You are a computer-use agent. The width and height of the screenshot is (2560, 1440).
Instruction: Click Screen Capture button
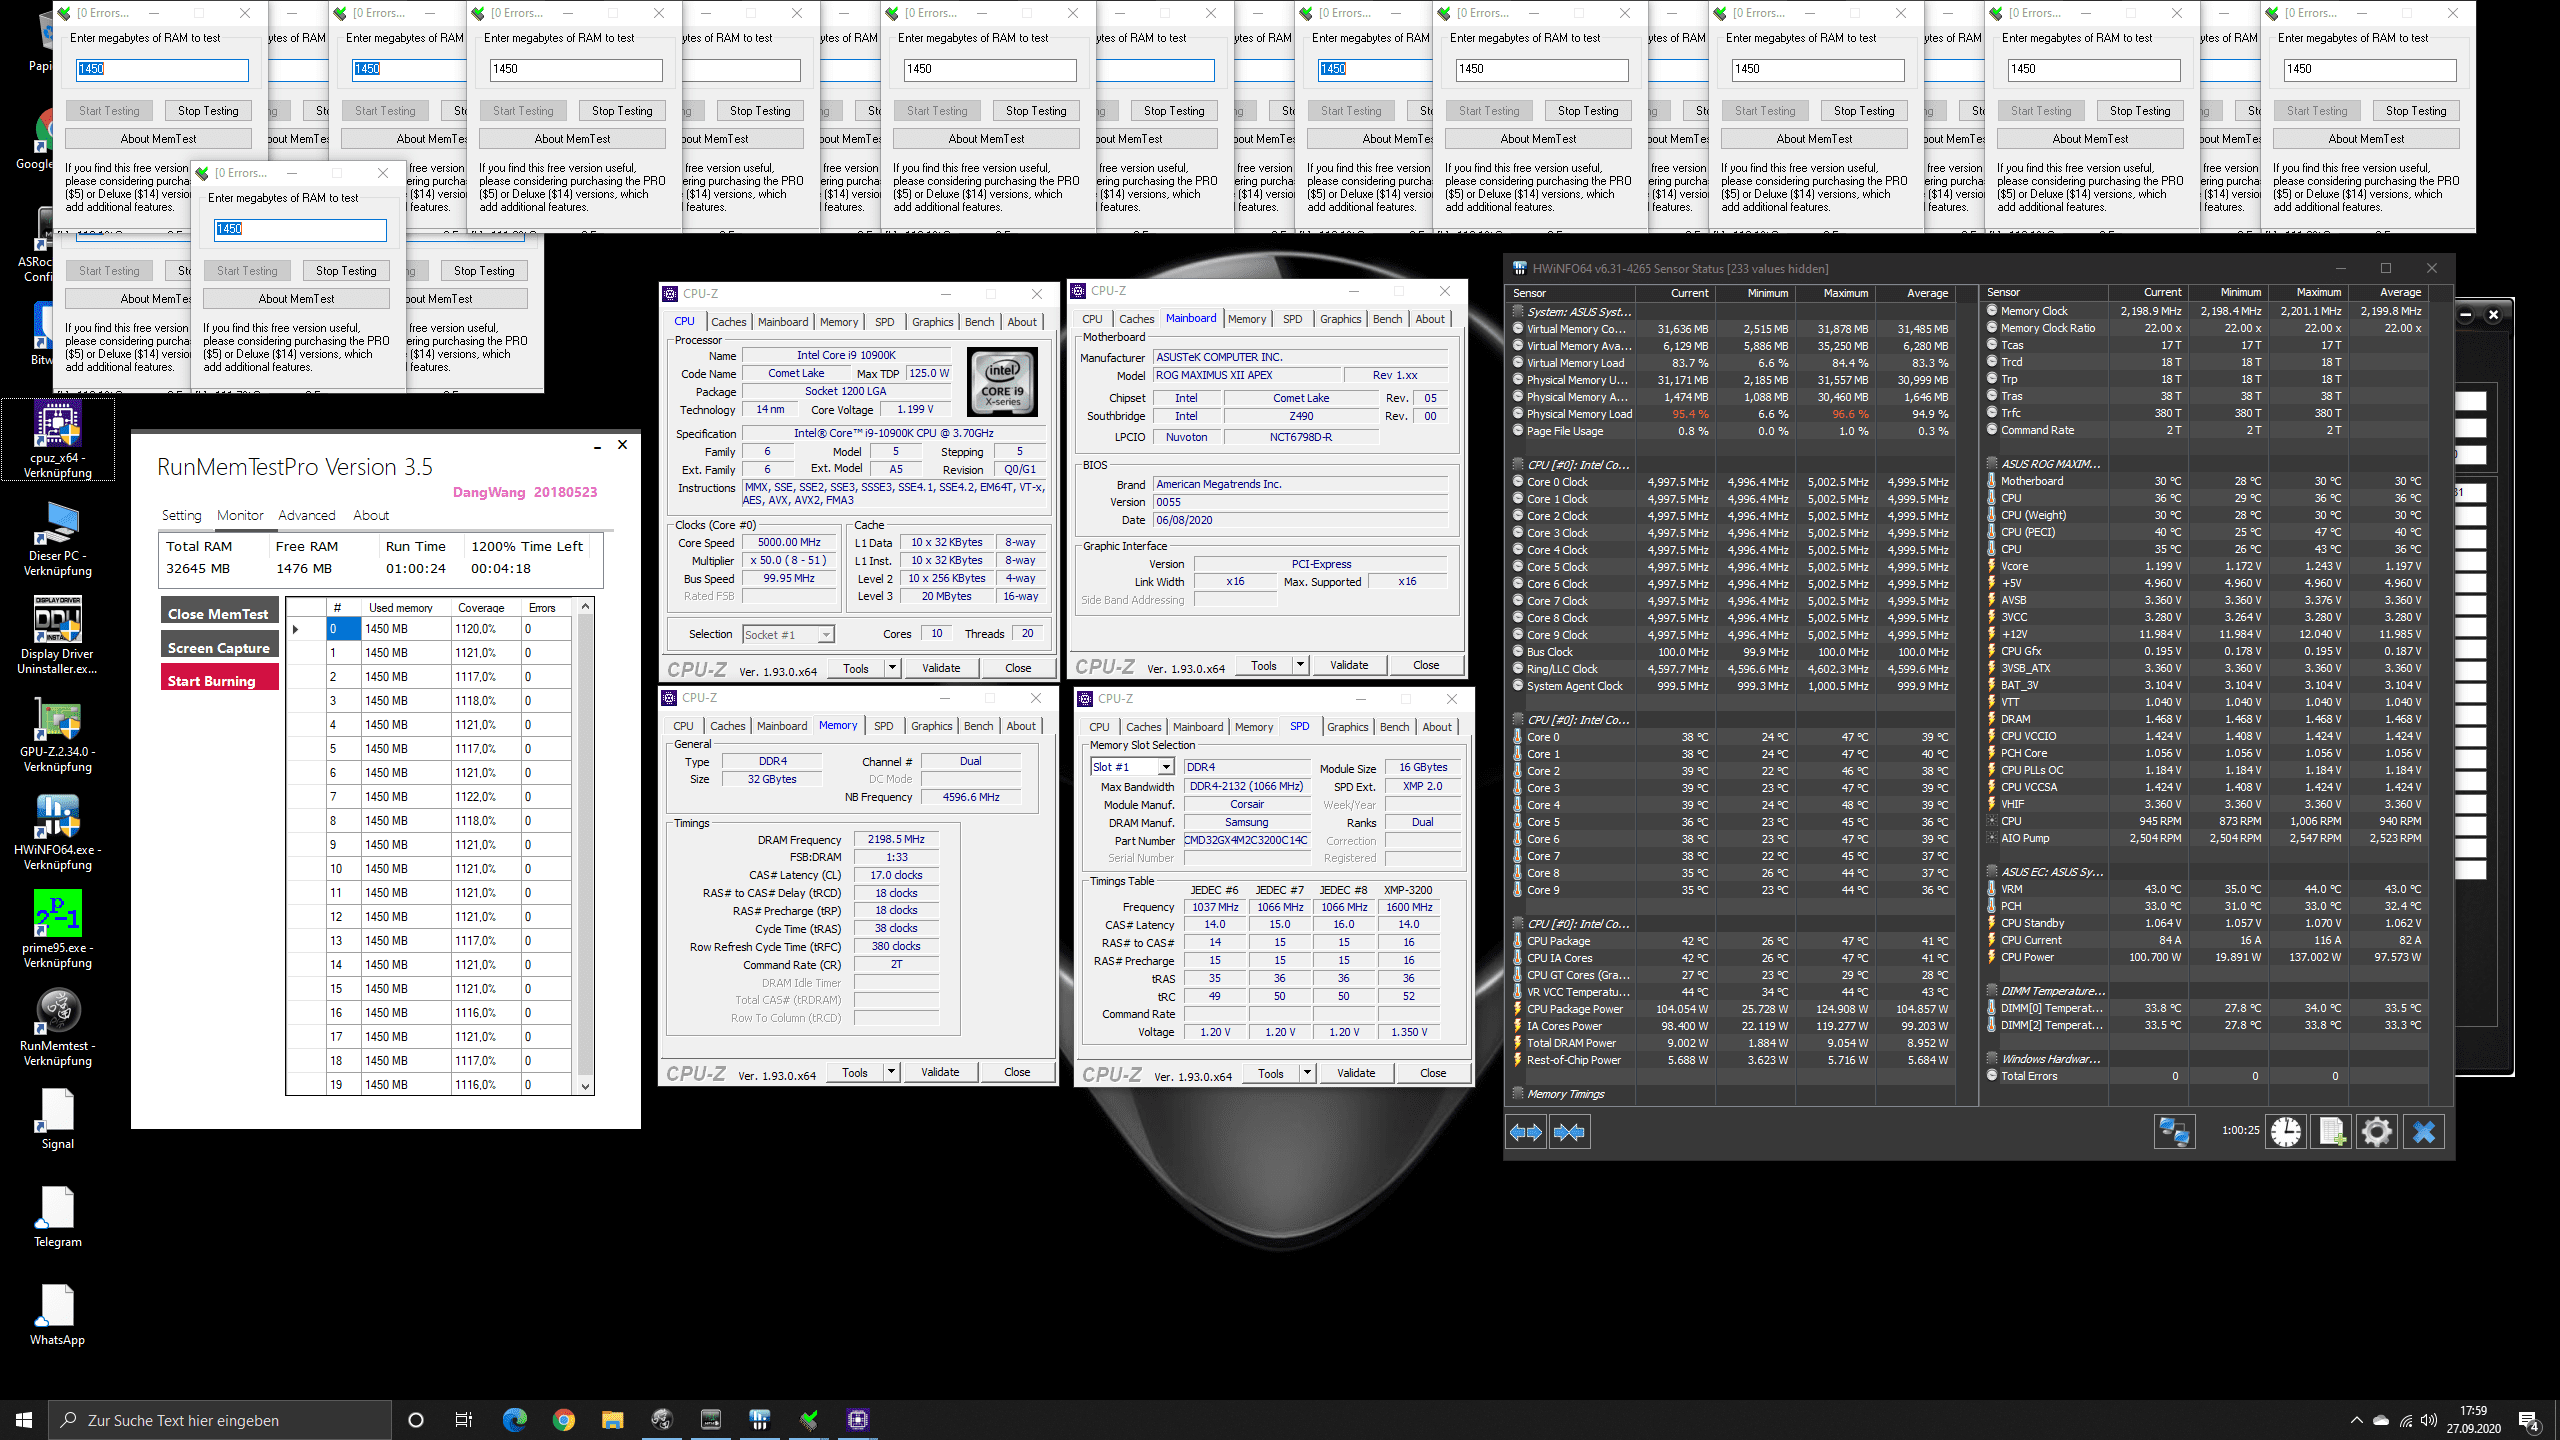219,647
